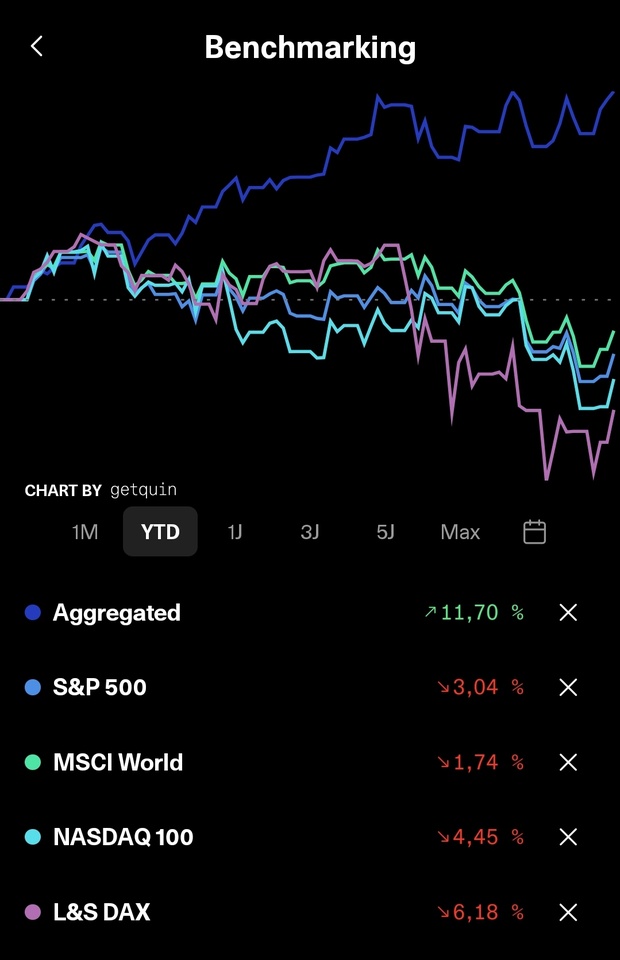Click the green MSCI World color dot
This screenshot has width=620, height=960.
(33, 762)
